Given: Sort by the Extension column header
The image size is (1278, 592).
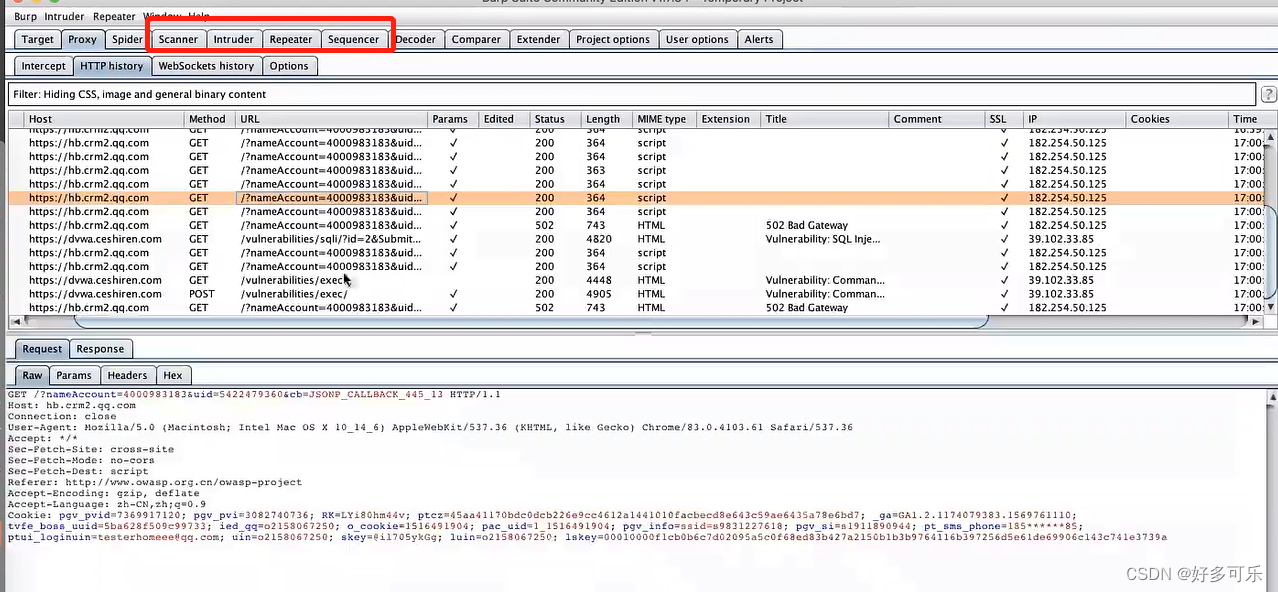Looking at the screenshot, I should click(x=729, y=119).
